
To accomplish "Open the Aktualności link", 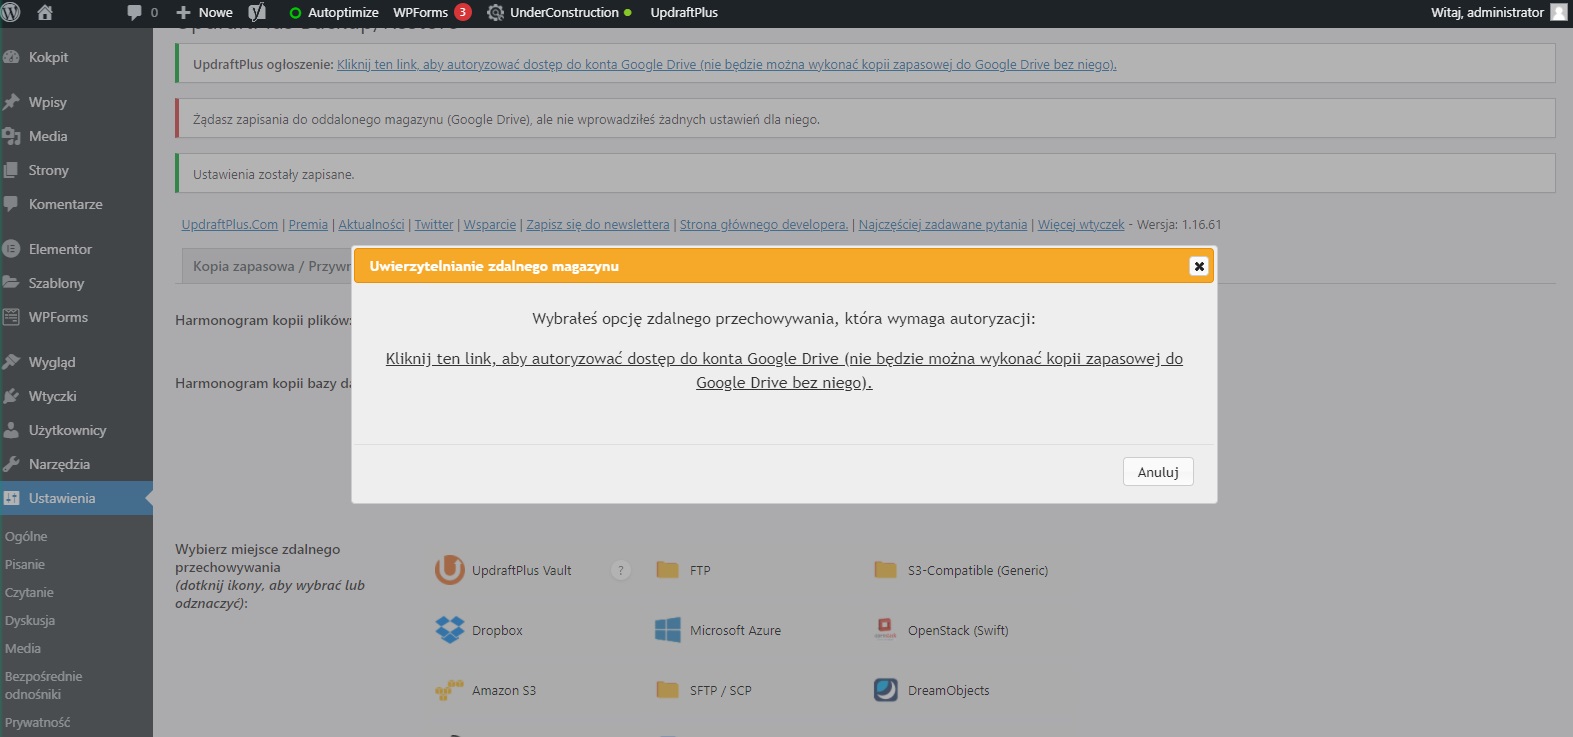I will coord(371,225).
